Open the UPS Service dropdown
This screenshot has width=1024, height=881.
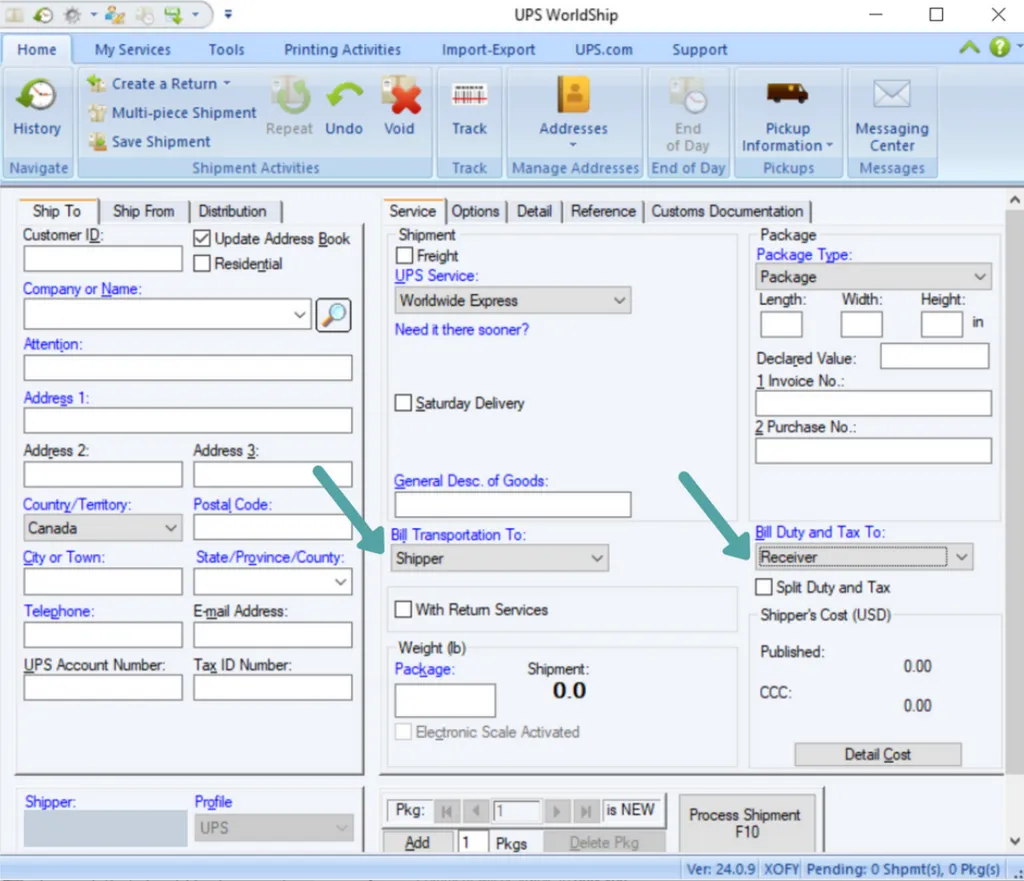click(x=512, y=300)
